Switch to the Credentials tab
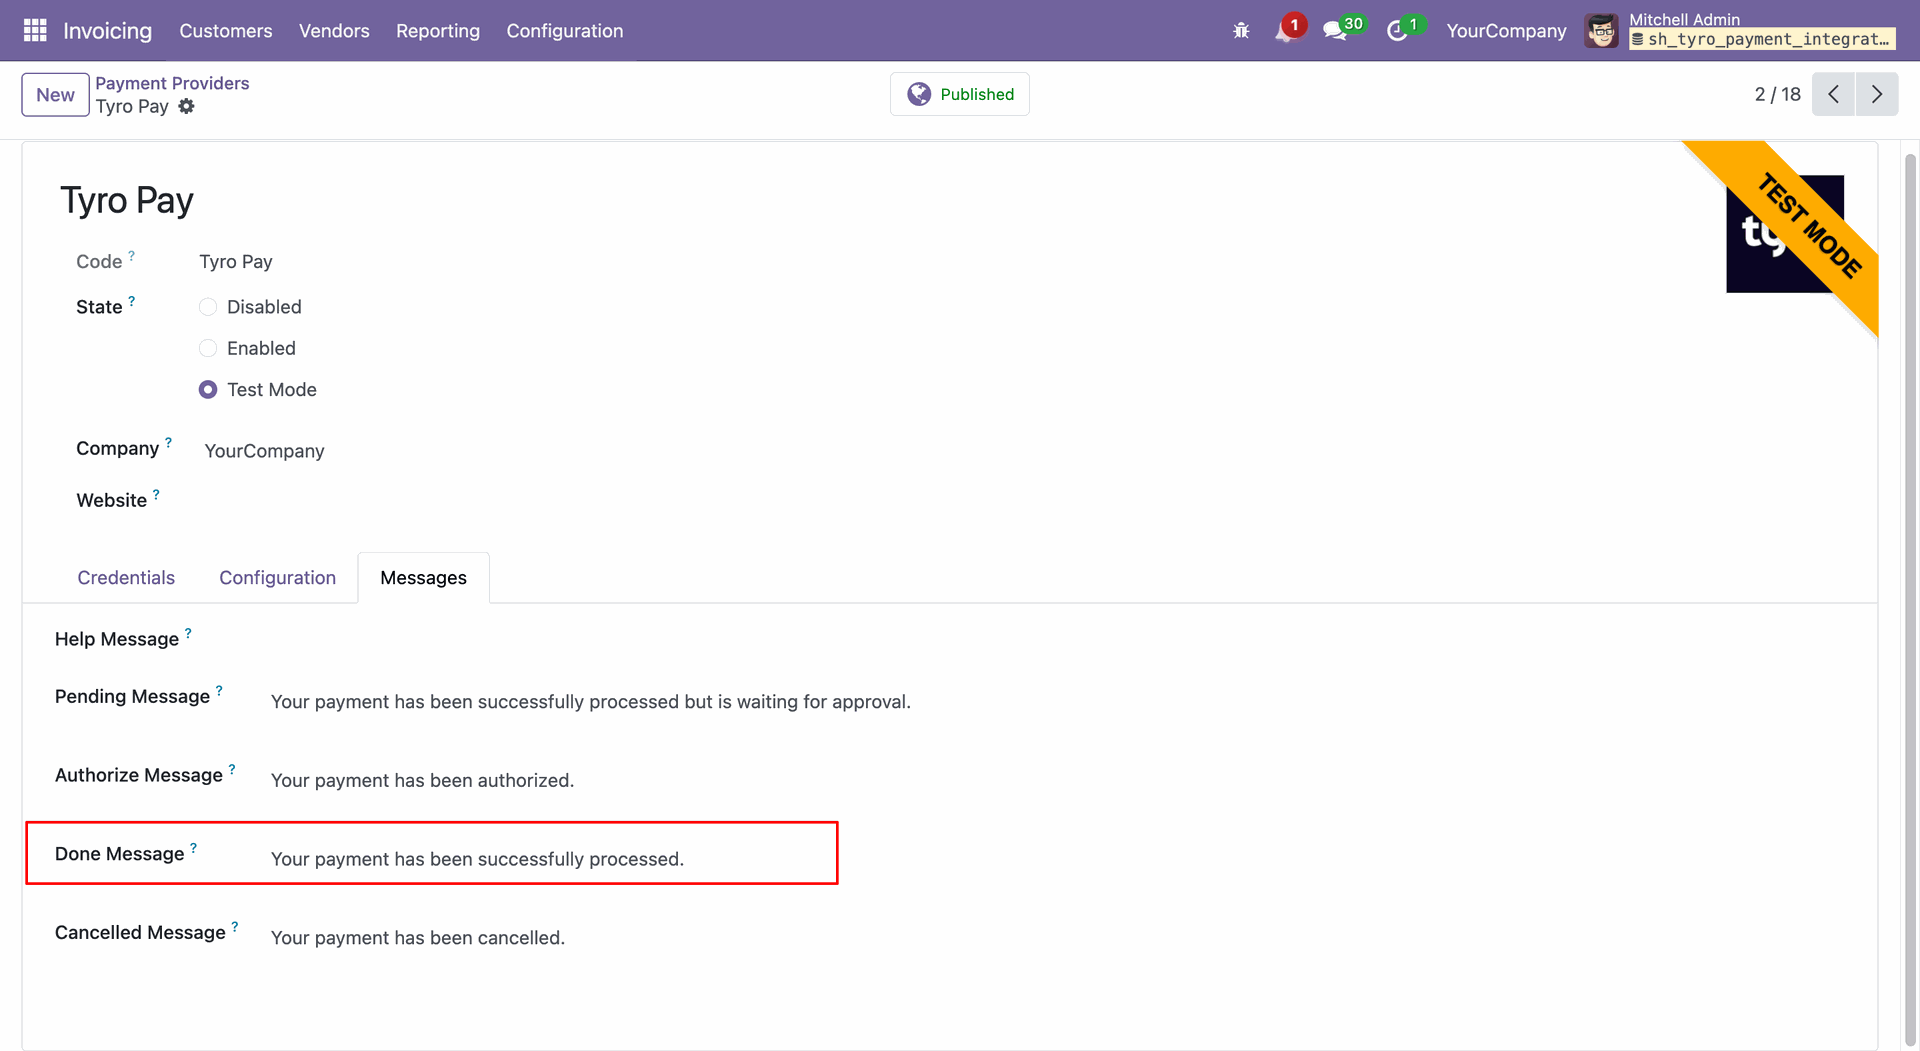 pyautogui.click(x=126, y=578)
